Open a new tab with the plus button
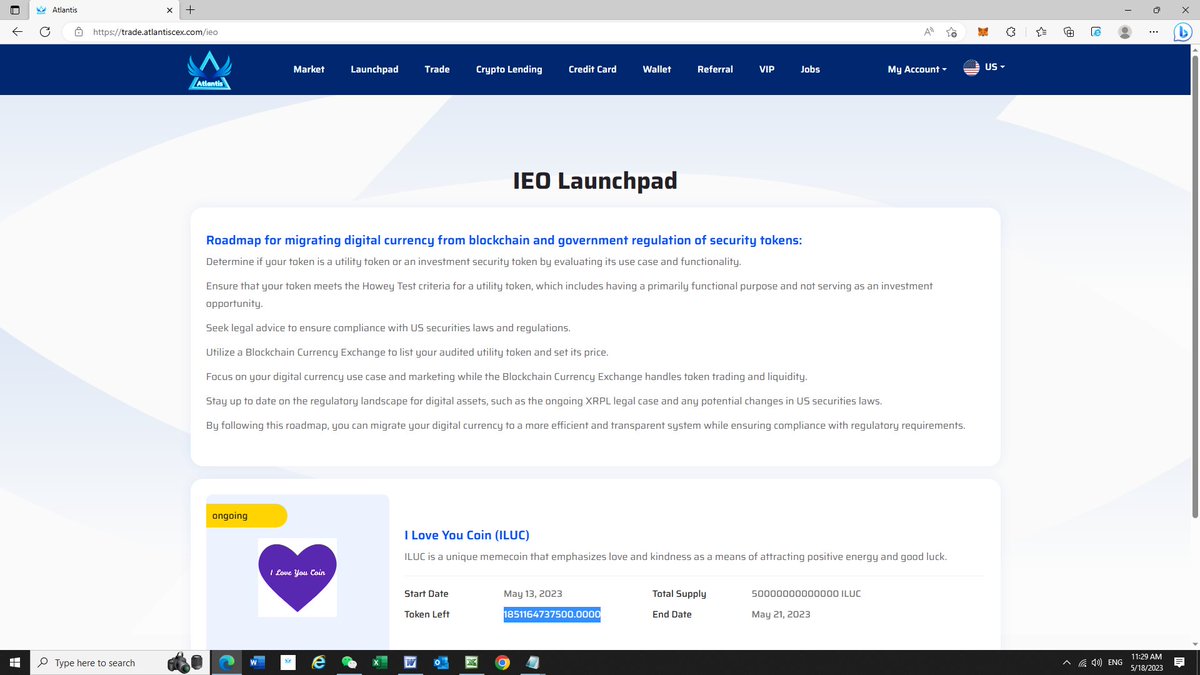The width and height of the screenshot is (1200, 675). coord(190,10)
